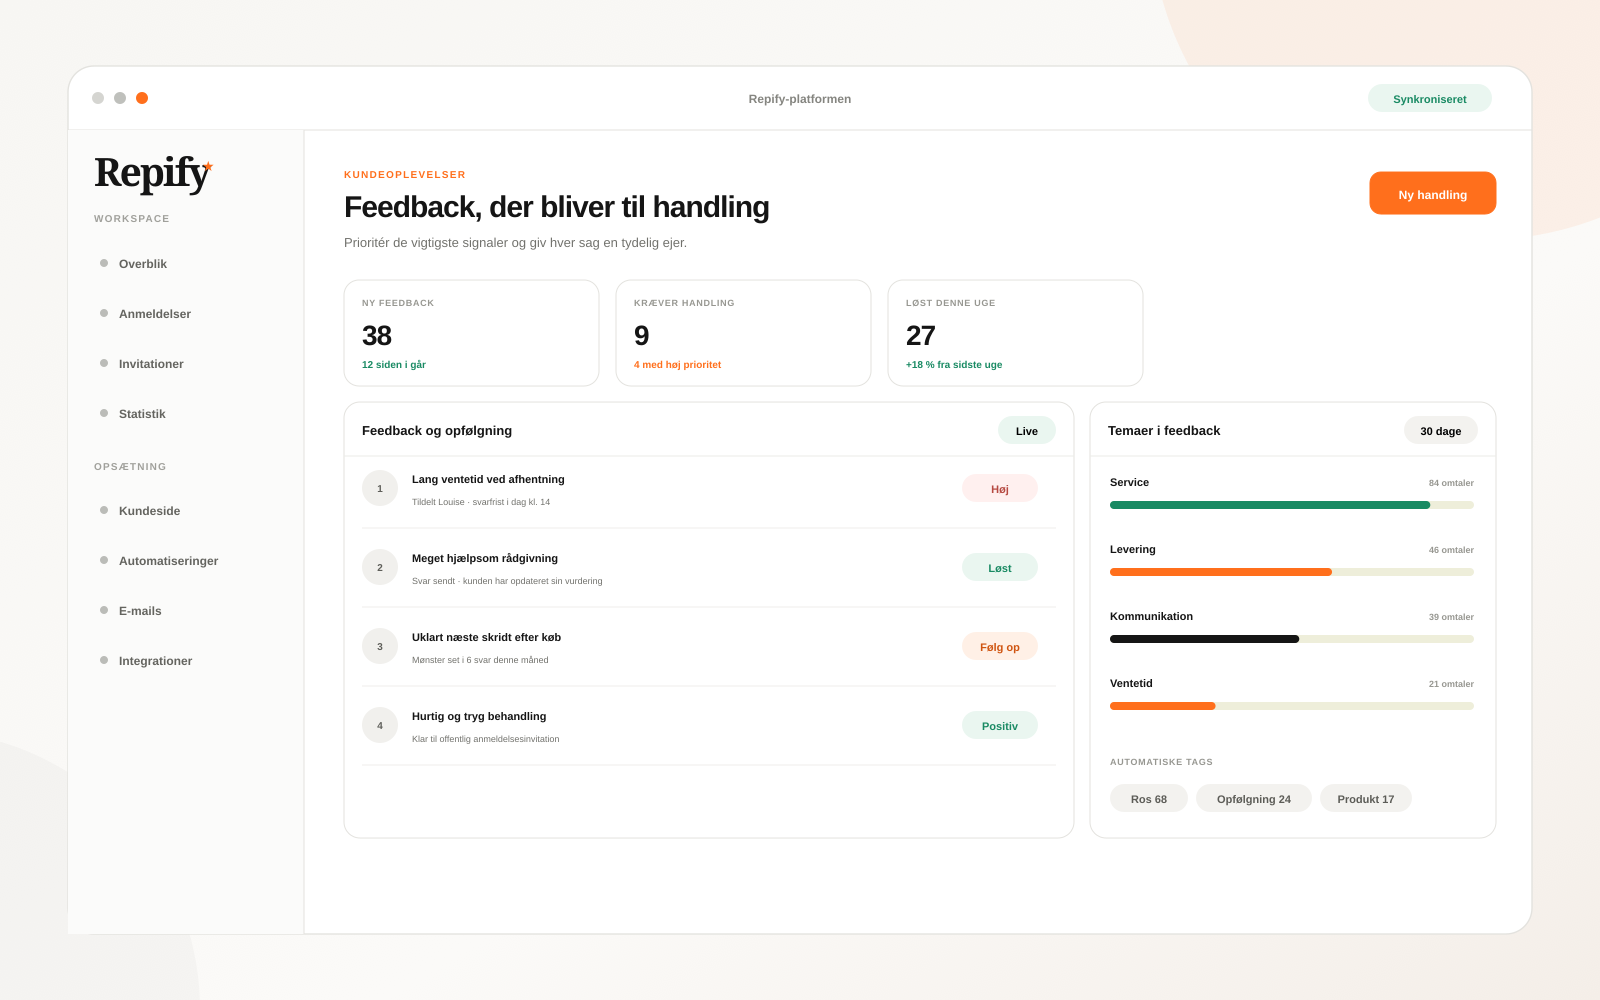Image resolution: width=1600 pixels, height=1000 pixels.
Task: Click '84 omtaler' count
Action: click(1451, 483)
